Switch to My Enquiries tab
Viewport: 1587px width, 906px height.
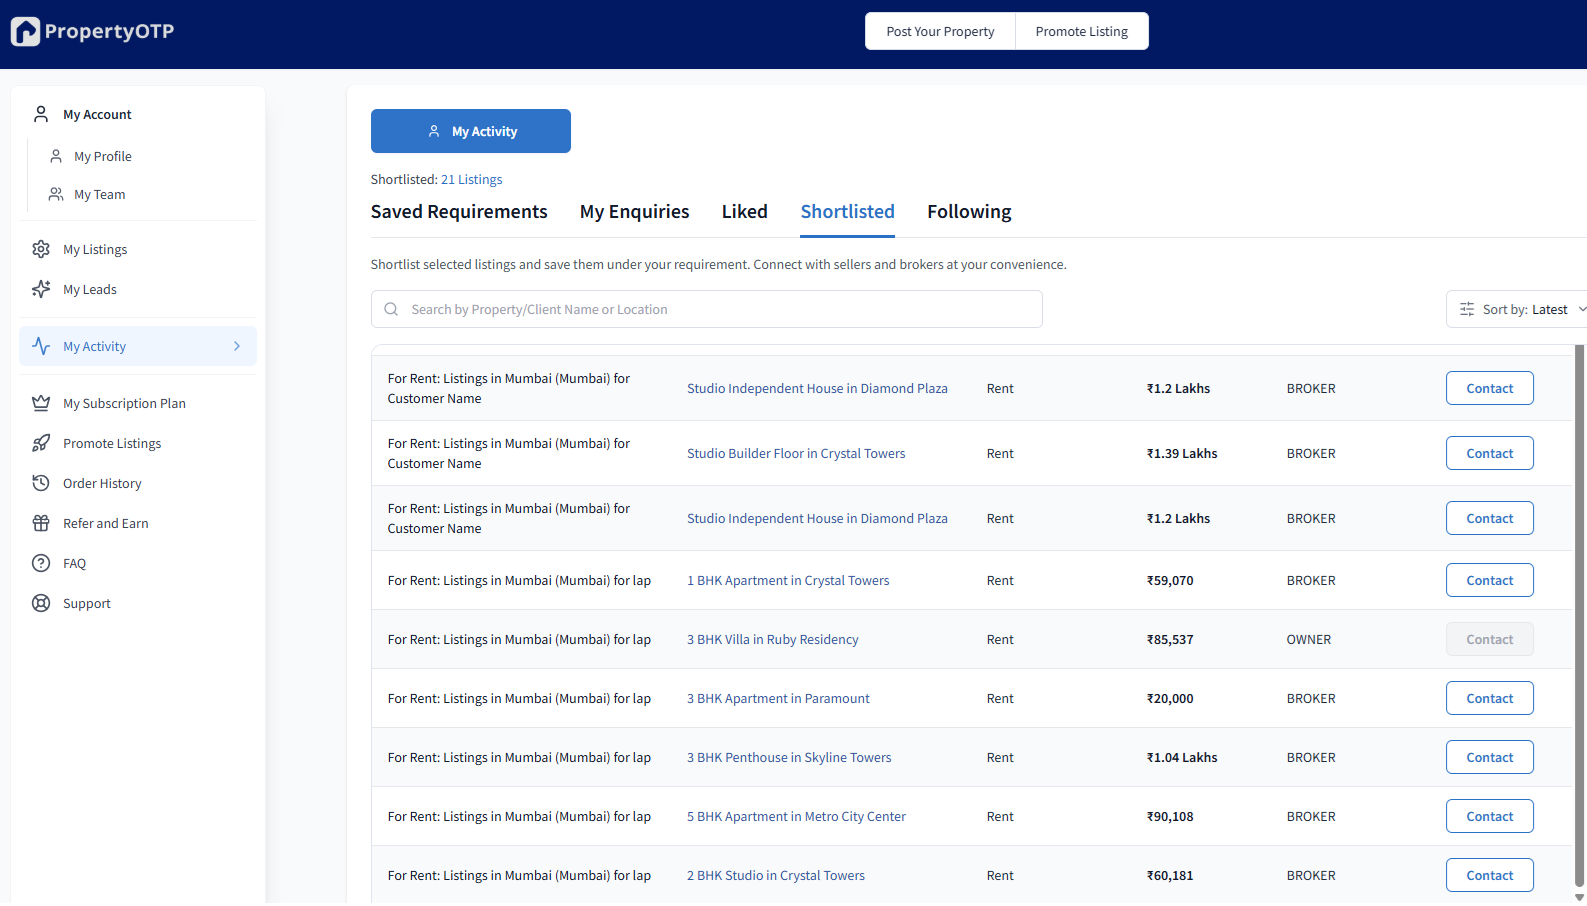pyautogui.click(x=634, y=212)
